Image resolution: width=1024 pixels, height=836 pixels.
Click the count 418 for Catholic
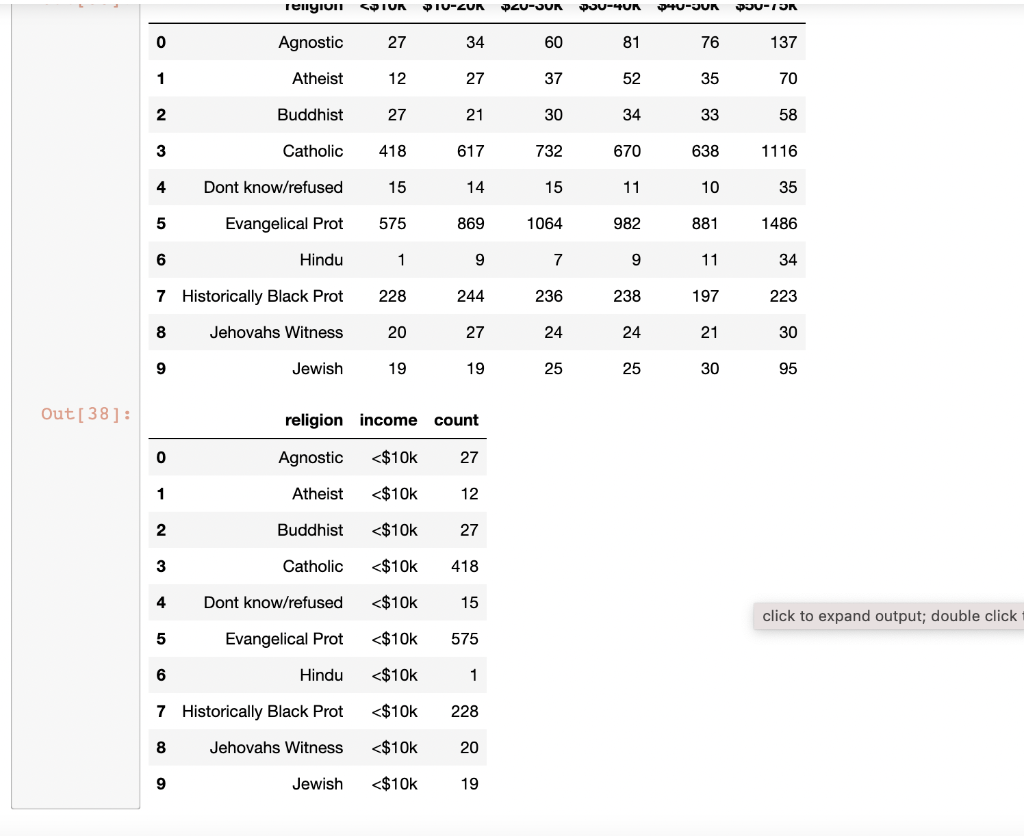click(x=466, y=566)
